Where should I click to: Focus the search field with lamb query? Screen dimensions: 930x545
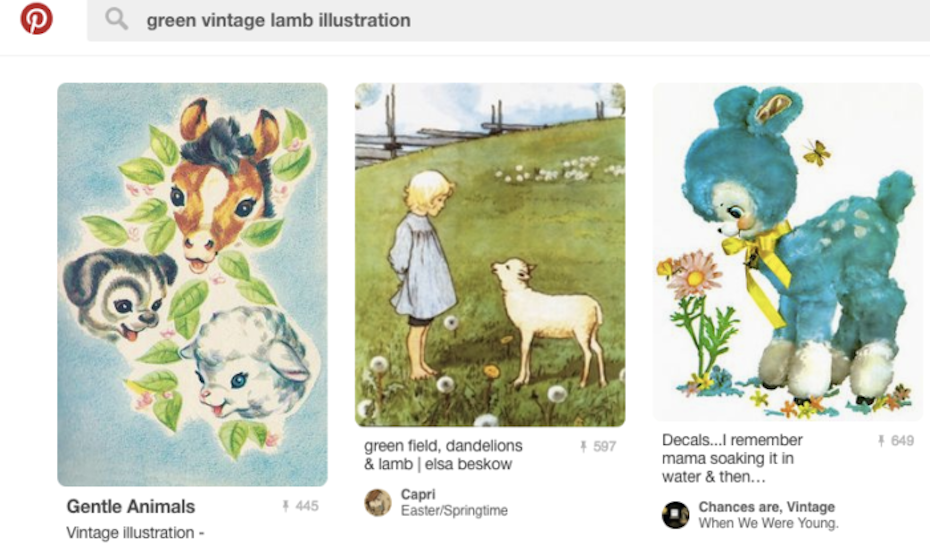[500, 20]
